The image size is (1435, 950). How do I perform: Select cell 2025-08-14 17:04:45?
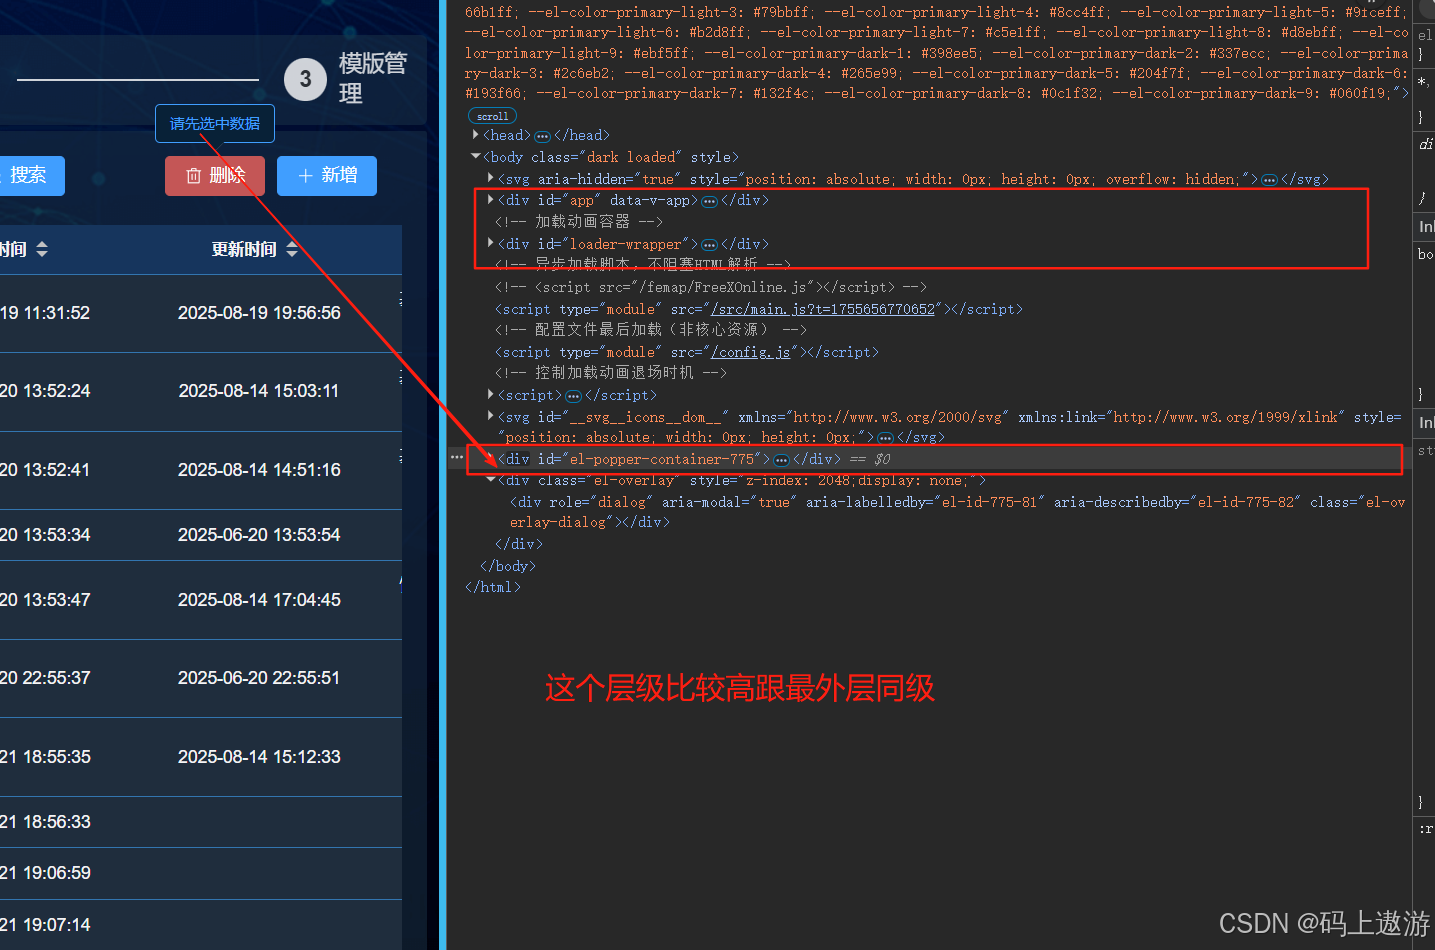259,600
